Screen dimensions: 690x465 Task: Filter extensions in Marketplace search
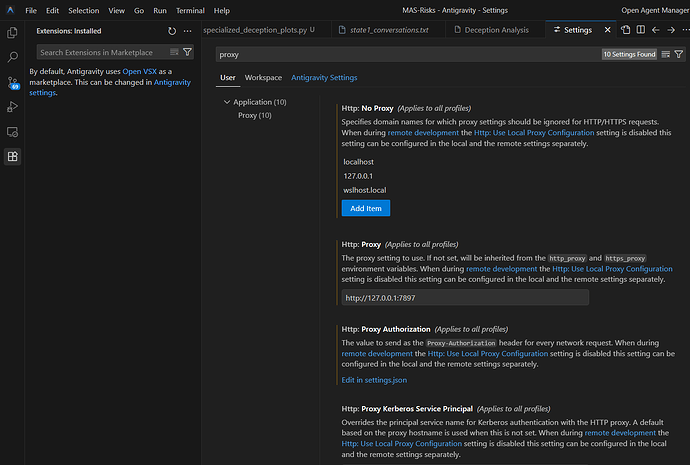187,52
